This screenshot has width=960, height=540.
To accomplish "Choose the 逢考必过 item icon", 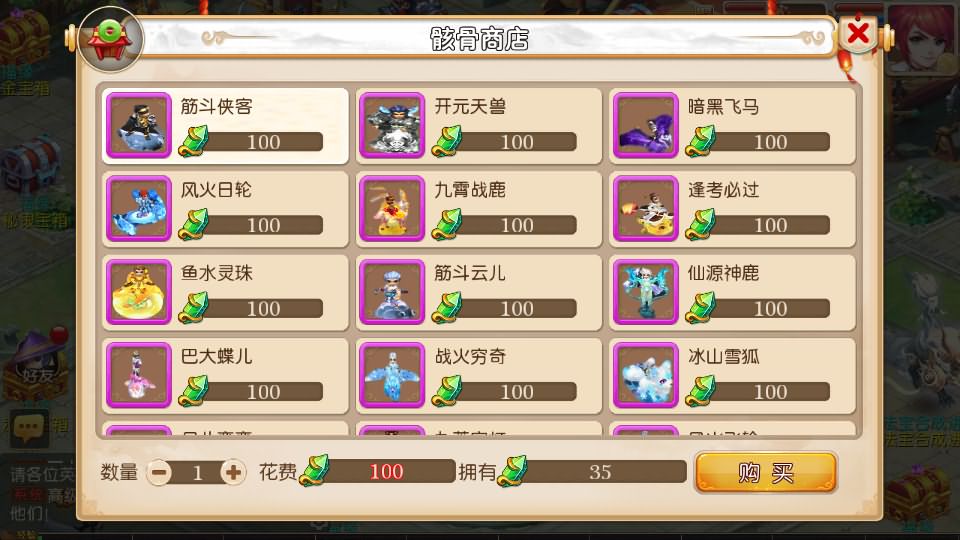I will (x=645, y=209).
